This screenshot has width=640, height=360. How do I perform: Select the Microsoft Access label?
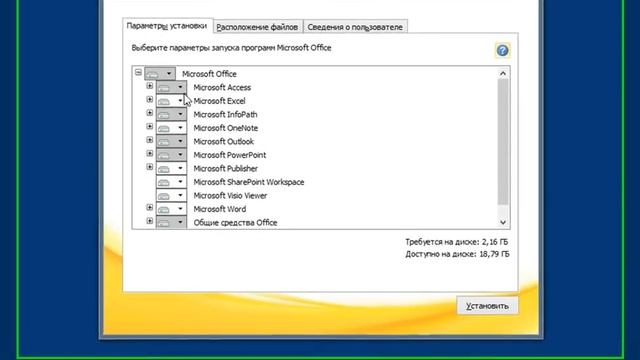pos(222,87)
